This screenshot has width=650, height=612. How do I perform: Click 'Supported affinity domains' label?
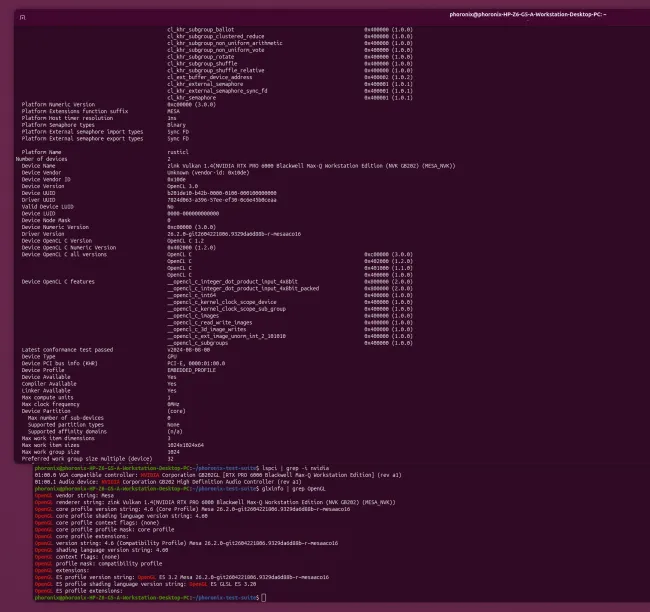click(67, 432)
